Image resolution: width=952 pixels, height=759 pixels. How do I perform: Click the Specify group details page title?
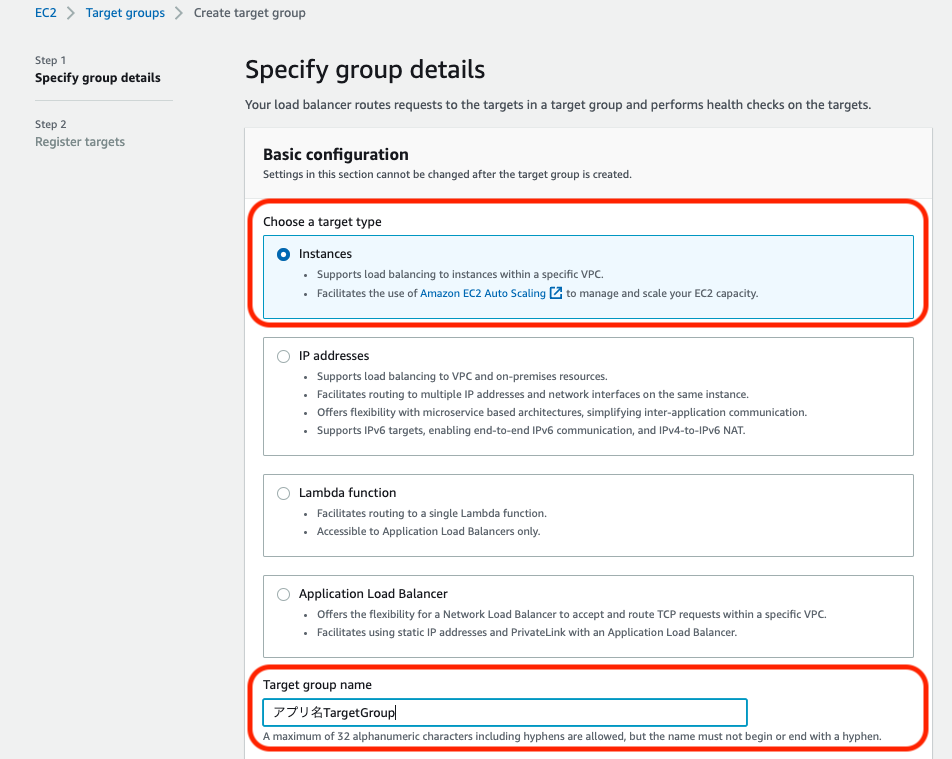pos(365,70)
